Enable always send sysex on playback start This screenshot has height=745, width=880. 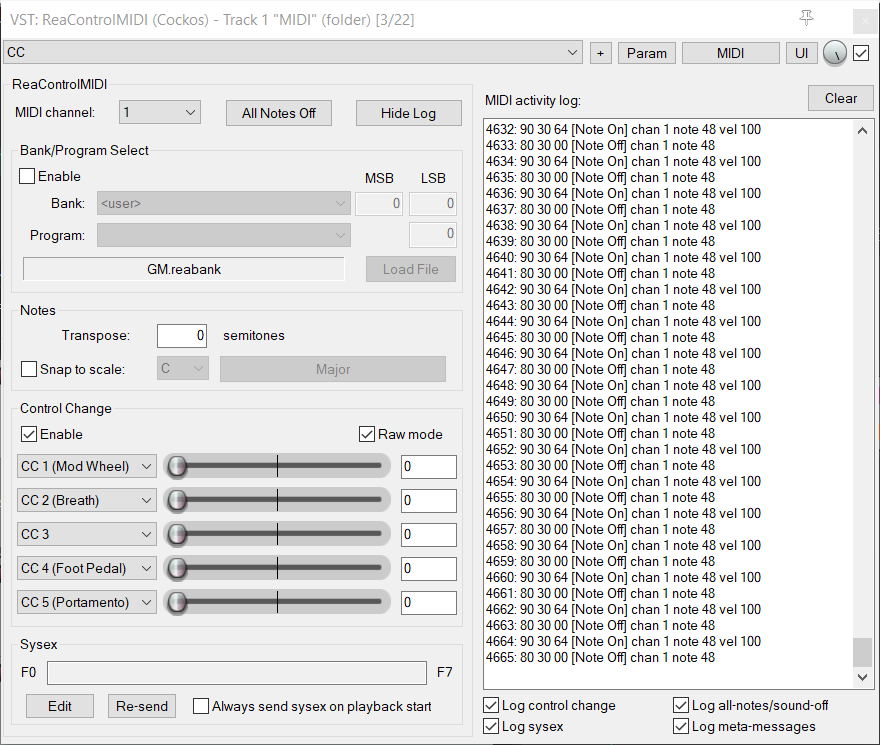(201, 706)
